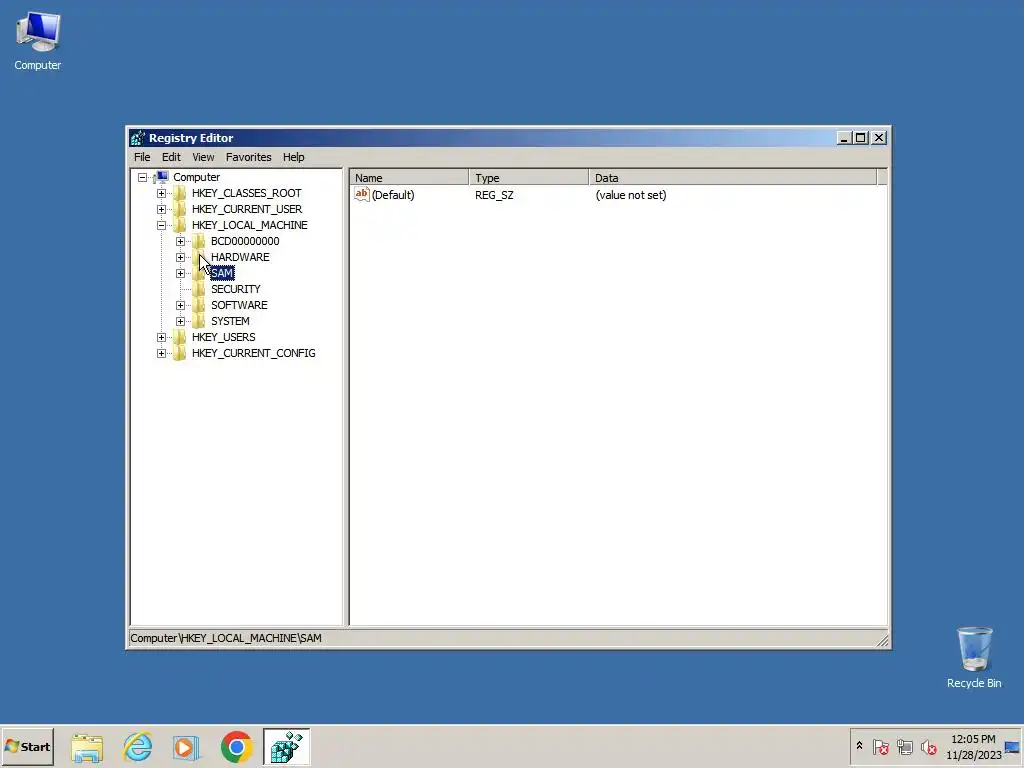Select the Recycle Bin desktop icon
The width and height of the screenshot is (1024, 768).
point(974,657)
